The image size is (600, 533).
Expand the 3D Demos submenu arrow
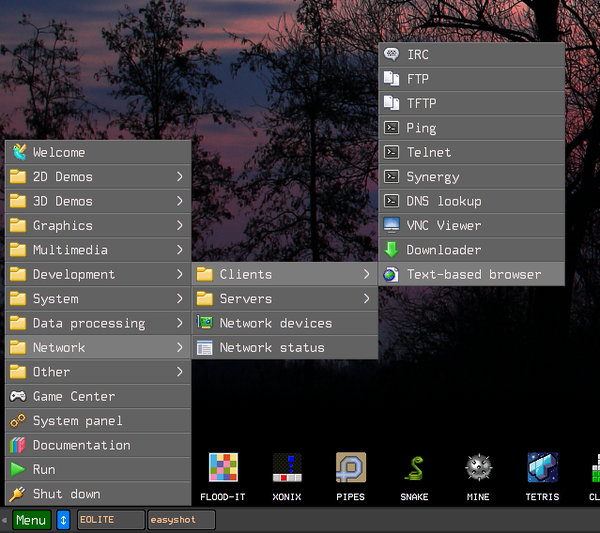179,201
